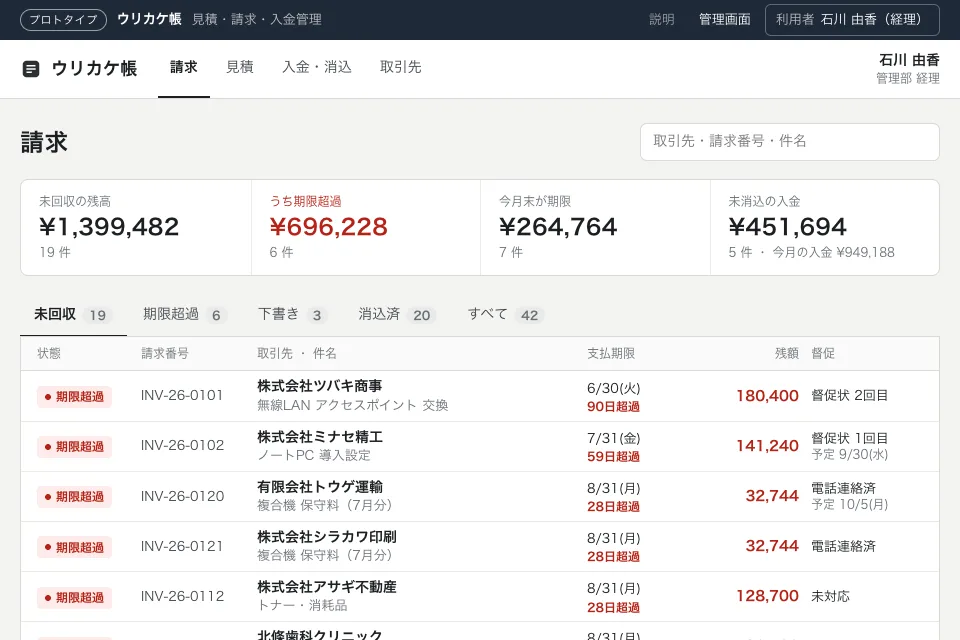
Task: Open the 入金・消込 tab
Action: click(317, 67)
